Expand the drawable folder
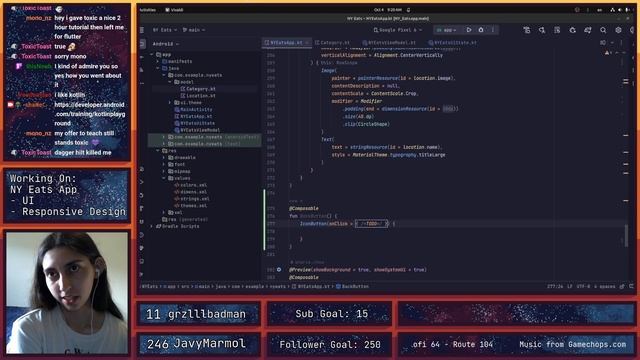This screenshot has width=640, height=360. [164, 158]
